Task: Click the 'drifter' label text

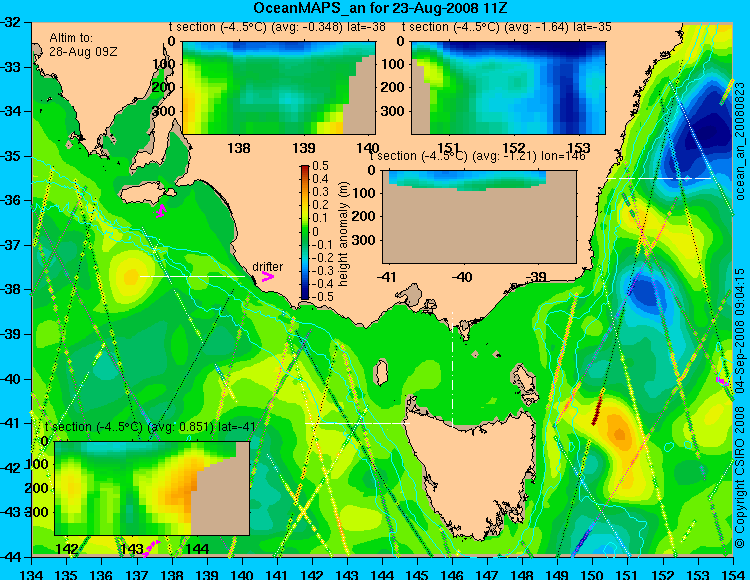Action: [267, 267]
